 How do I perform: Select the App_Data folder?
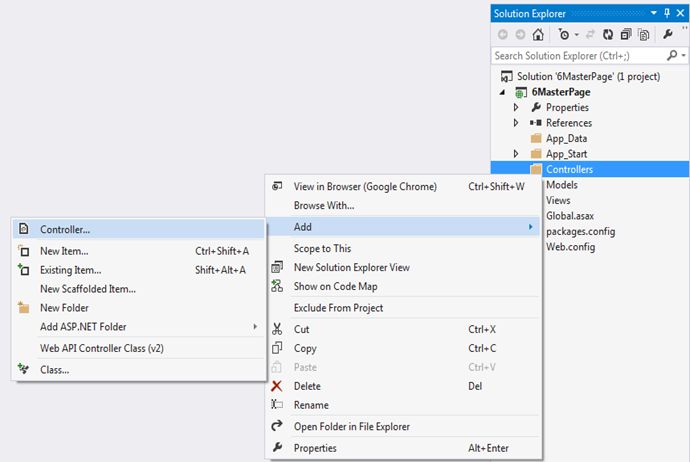pos(566,139)
